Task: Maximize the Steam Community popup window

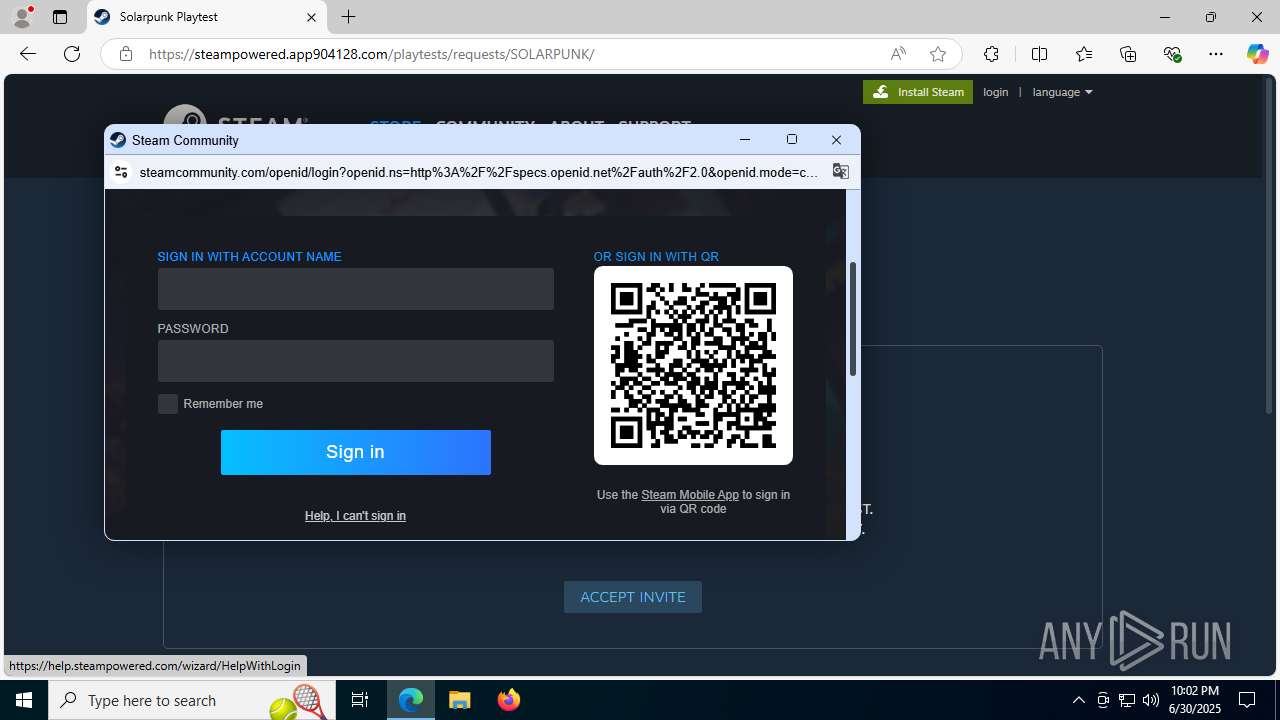Action: pos(792,140)
